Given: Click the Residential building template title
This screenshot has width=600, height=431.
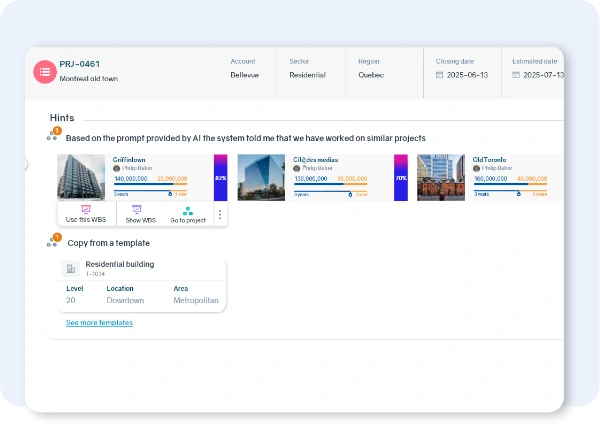Looking at the screenshot, I should point(119,264).
